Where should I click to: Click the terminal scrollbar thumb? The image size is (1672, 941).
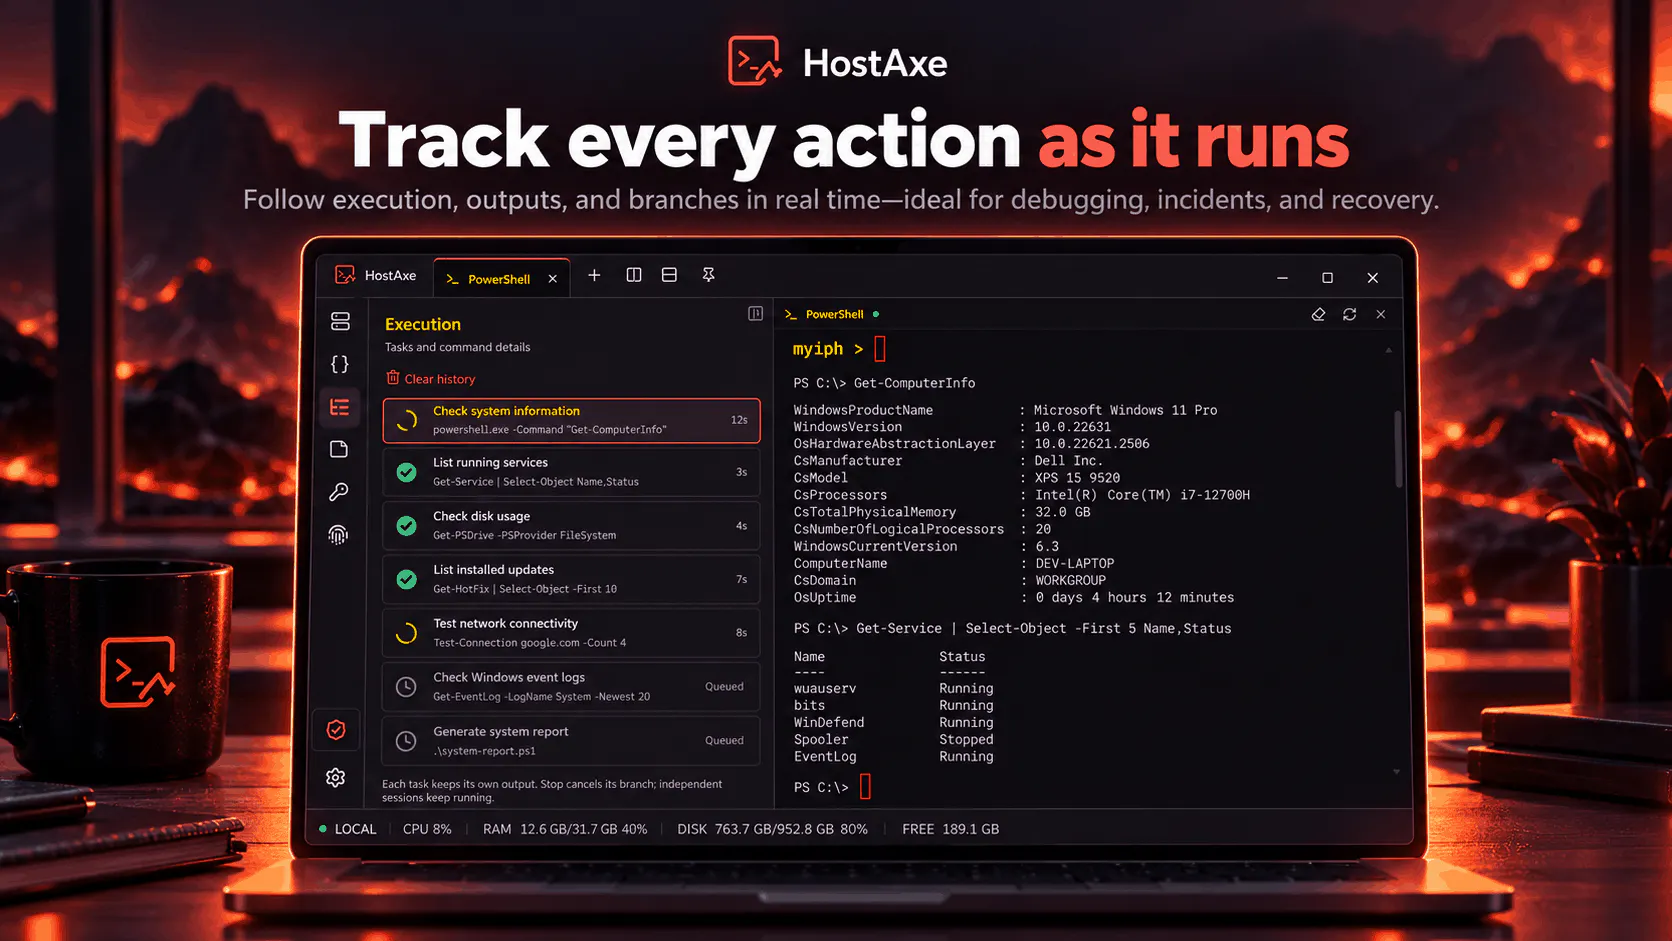coord(1398,448)
